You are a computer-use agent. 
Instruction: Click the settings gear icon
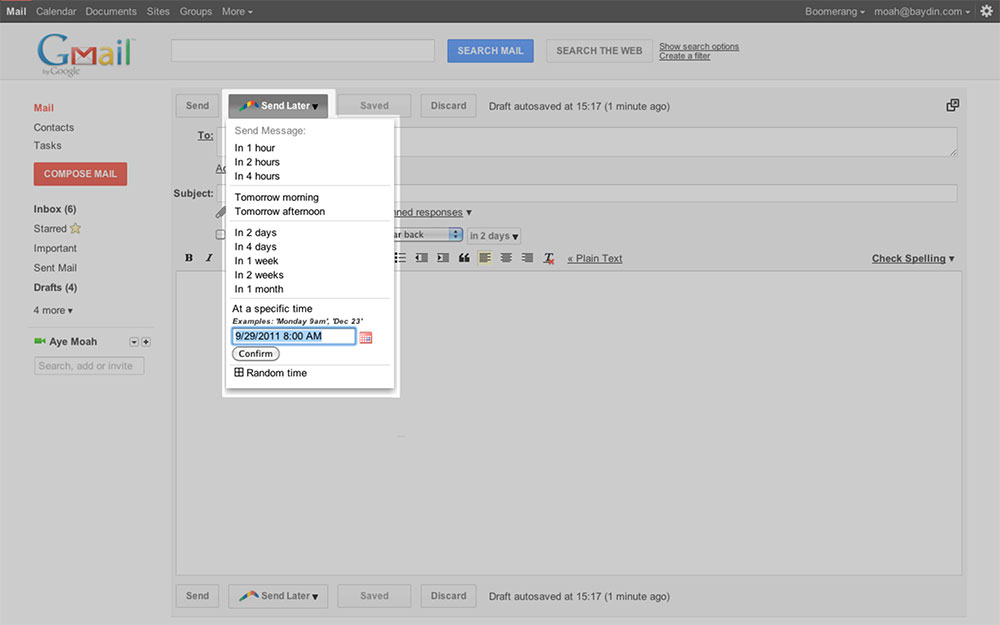986,11
